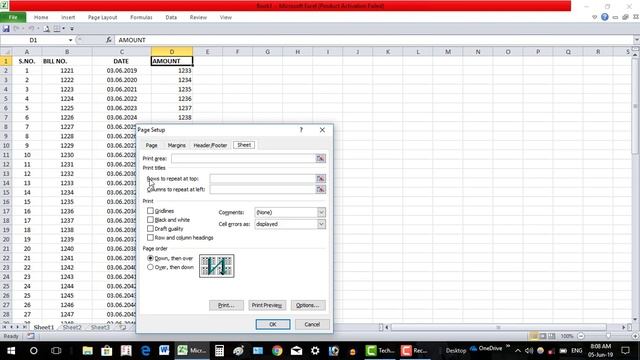Screen dimensions: 640x360
Task: Click the Print... button
Action: (226, 305)
